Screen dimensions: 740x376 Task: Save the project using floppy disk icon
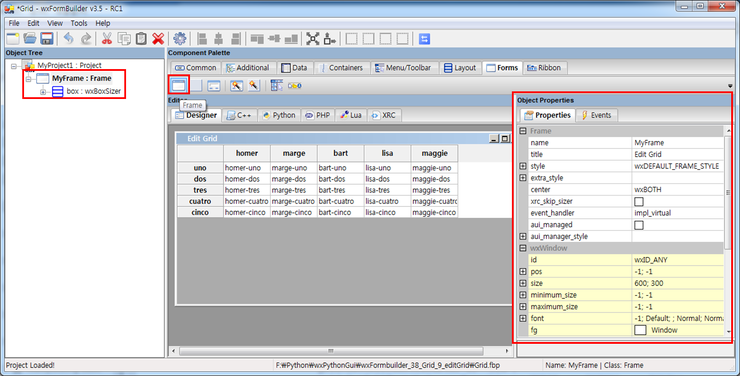pyautogui.click(x=47, y=39)
